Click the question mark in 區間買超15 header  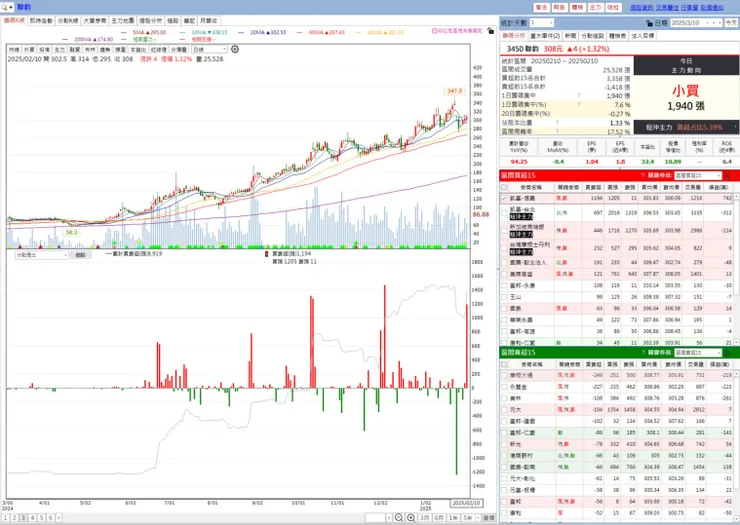[643, 176]
